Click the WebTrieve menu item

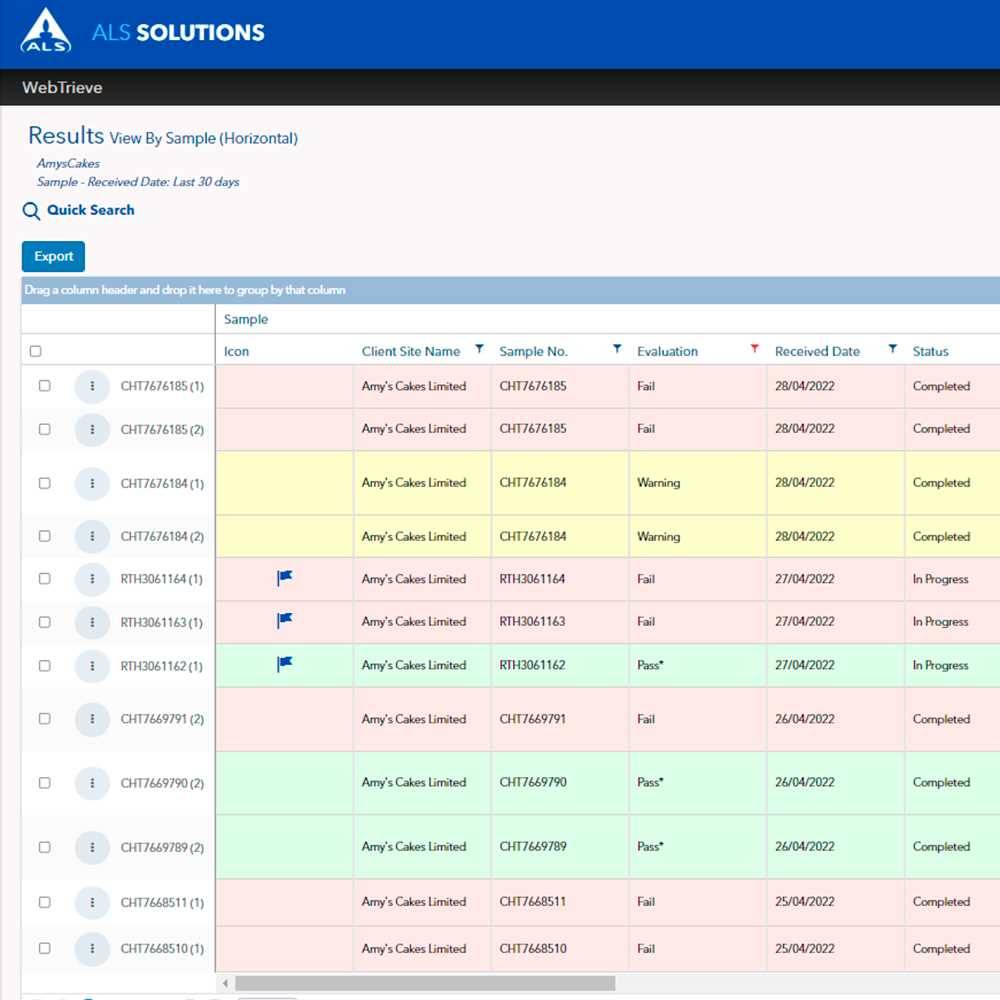pos(62,88)
